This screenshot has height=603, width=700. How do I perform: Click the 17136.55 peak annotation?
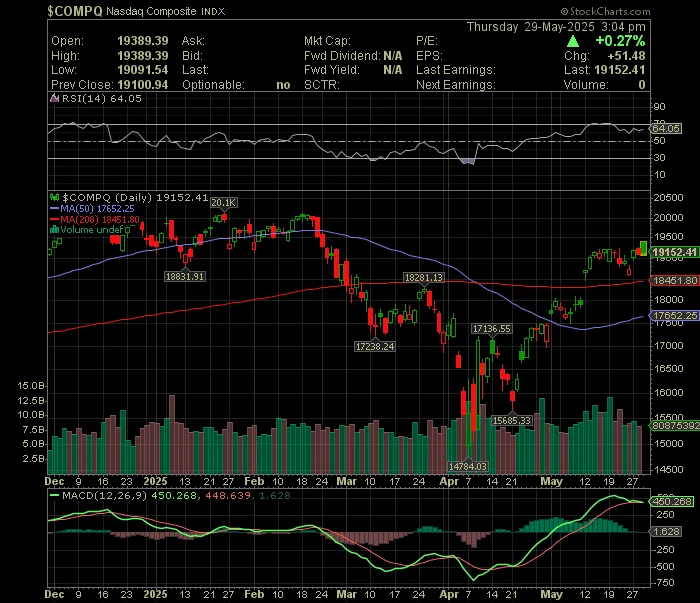pyautogui.click(x=492, y=329)
